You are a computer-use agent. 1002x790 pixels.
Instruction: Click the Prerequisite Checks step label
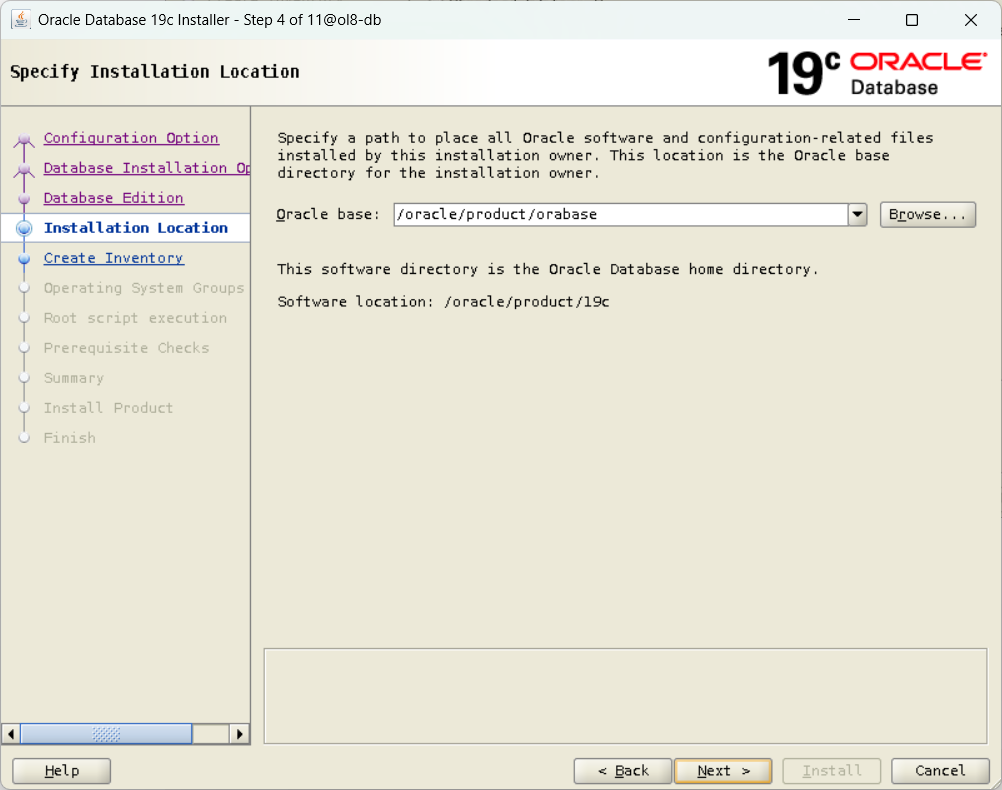point(127,348)
